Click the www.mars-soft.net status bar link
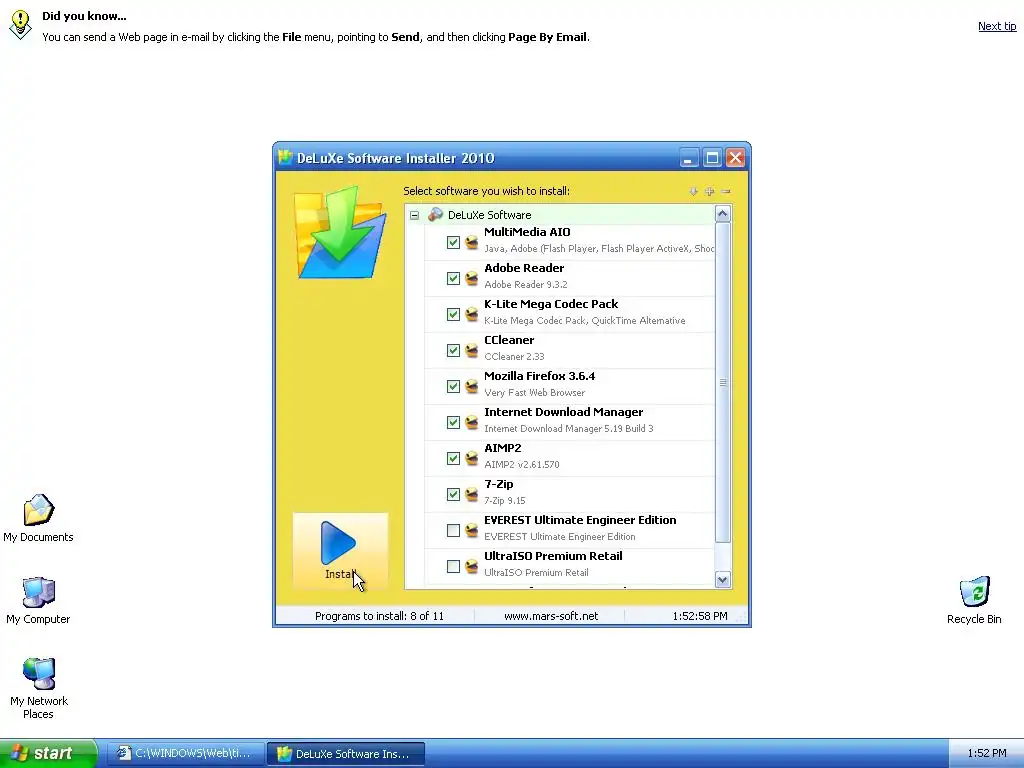 click(551, 616)
